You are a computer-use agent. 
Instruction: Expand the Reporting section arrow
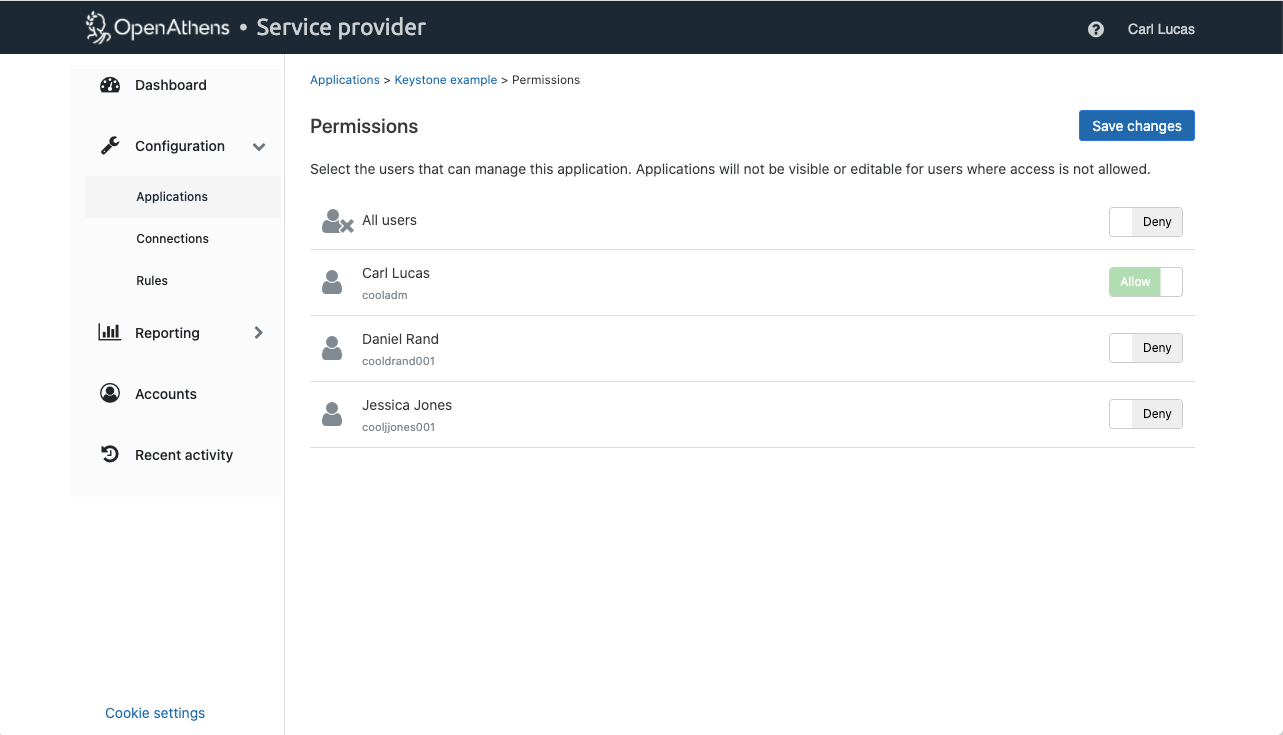coord(259,333)
